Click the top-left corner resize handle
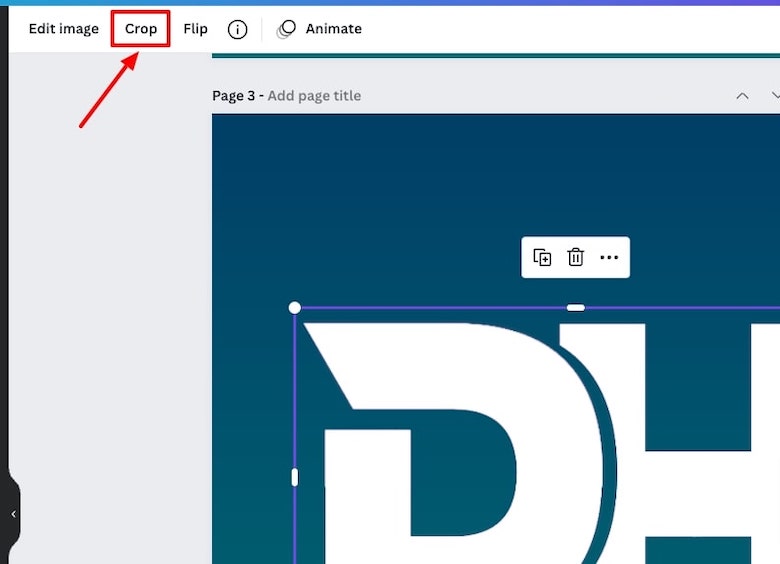Image resolution: width=780 pixels, height=564 pixels. tap(294, 307)
